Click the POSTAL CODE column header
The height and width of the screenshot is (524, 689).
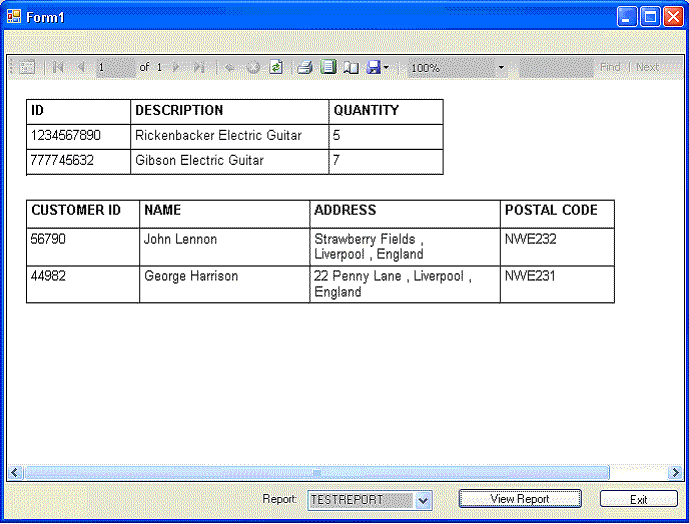(x=557, y=214)
